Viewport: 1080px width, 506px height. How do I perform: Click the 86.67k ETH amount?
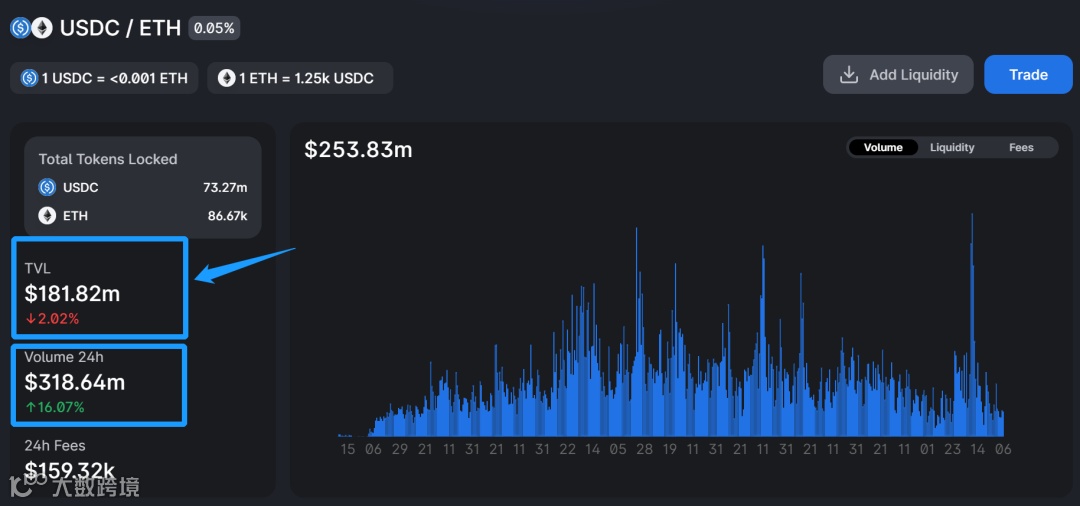click(227, 216)
